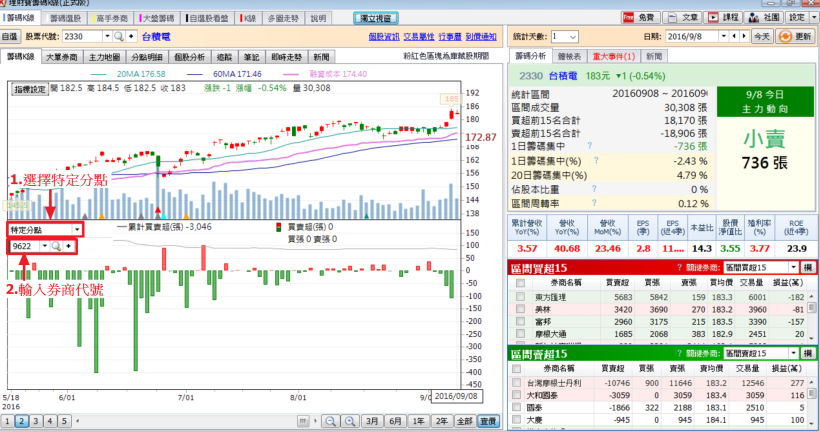Open the stock code 2330 dropdown
Screen dimensions: 820x432
(107, 37)
